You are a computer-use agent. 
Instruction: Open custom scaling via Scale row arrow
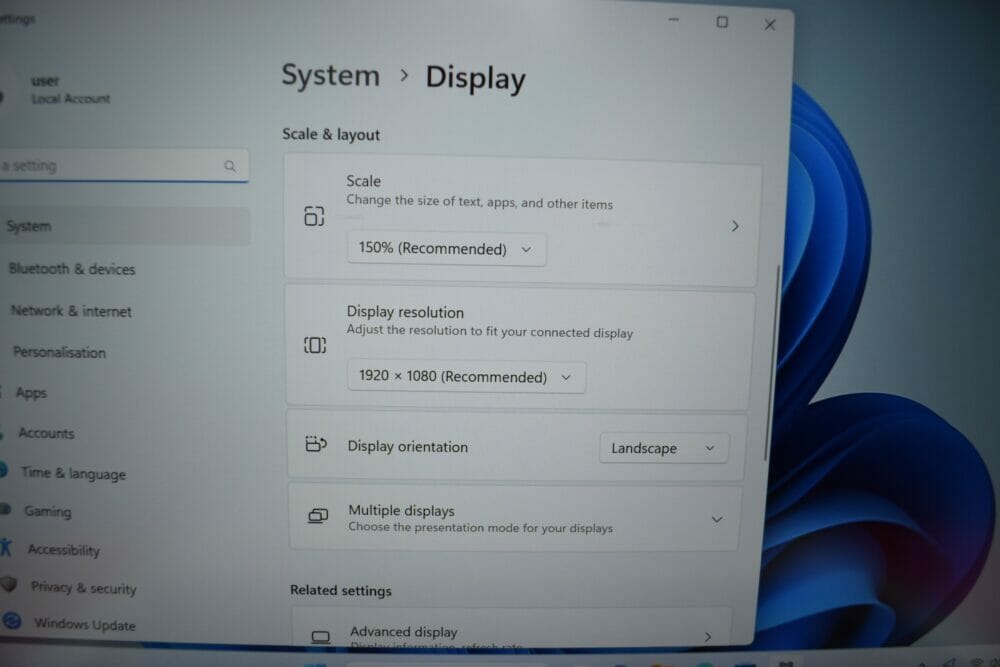point(735,226)
